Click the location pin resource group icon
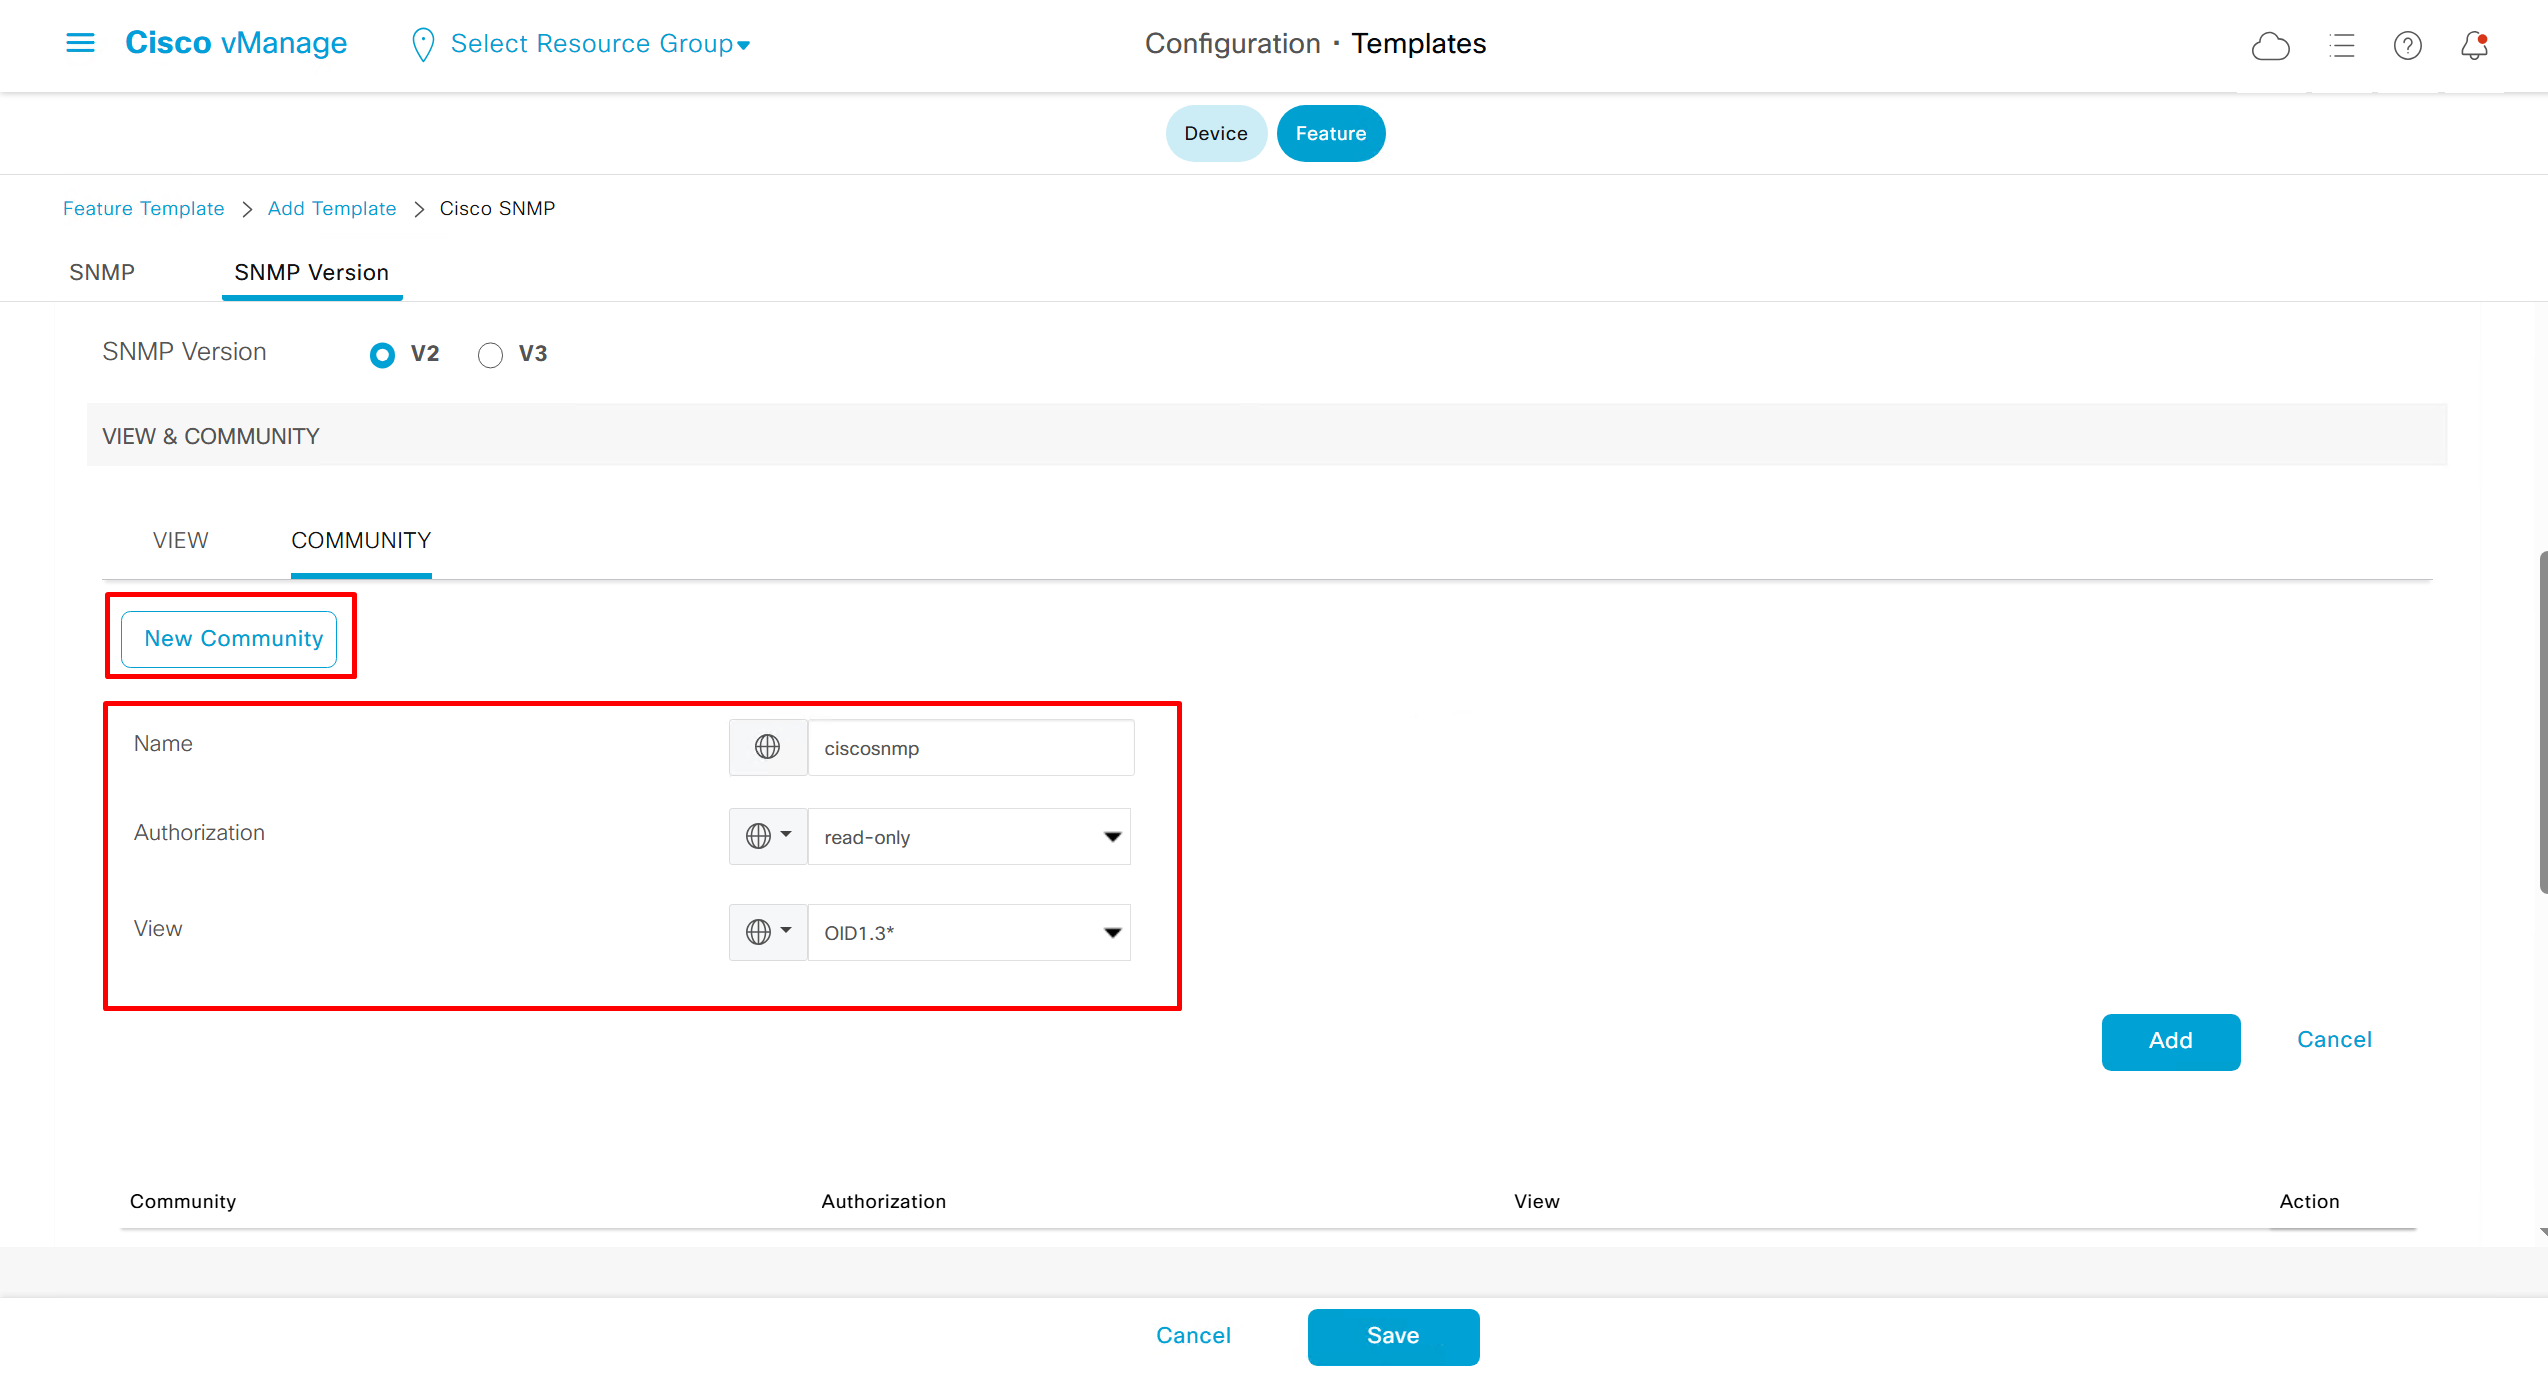This screenshot has width=2548, height=1374. coord(423,44)
